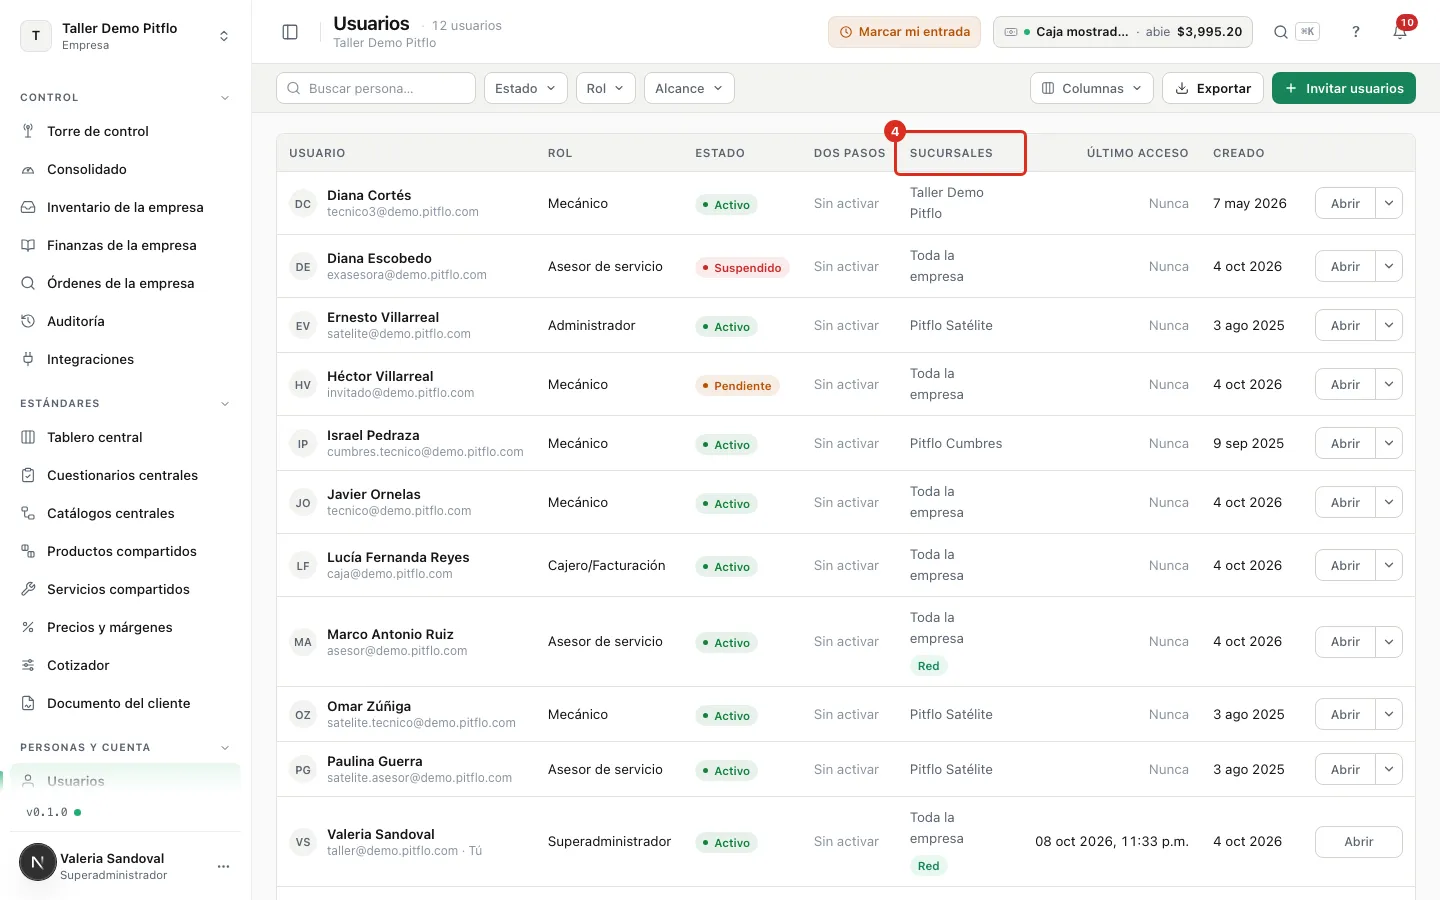This screenshot has height=900, width=1440.
Task: Toggle the sidebar collapse icon
Action: click(x=290, y=32)
